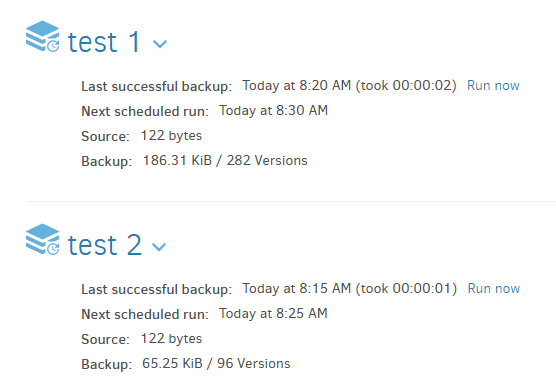Open the test 1 backup title
556x385 pixels.
tap(104, 42)
